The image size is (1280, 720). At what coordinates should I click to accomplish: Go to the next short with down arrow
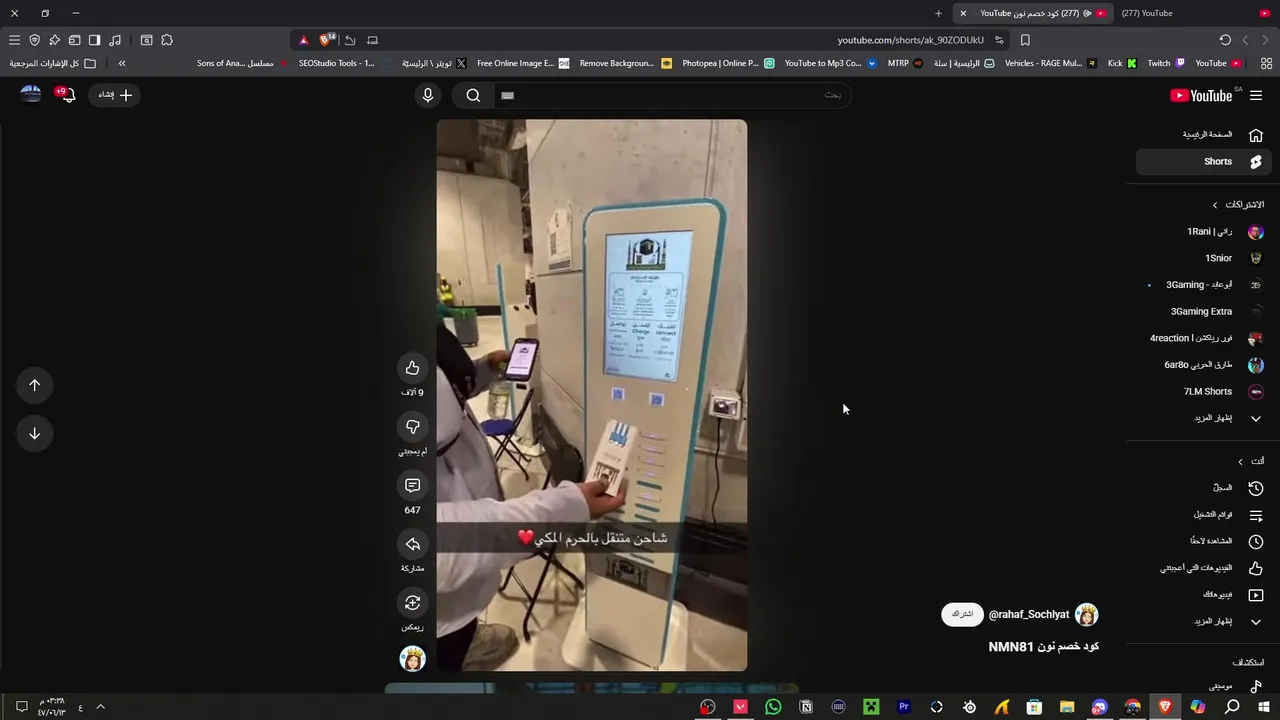34,433
